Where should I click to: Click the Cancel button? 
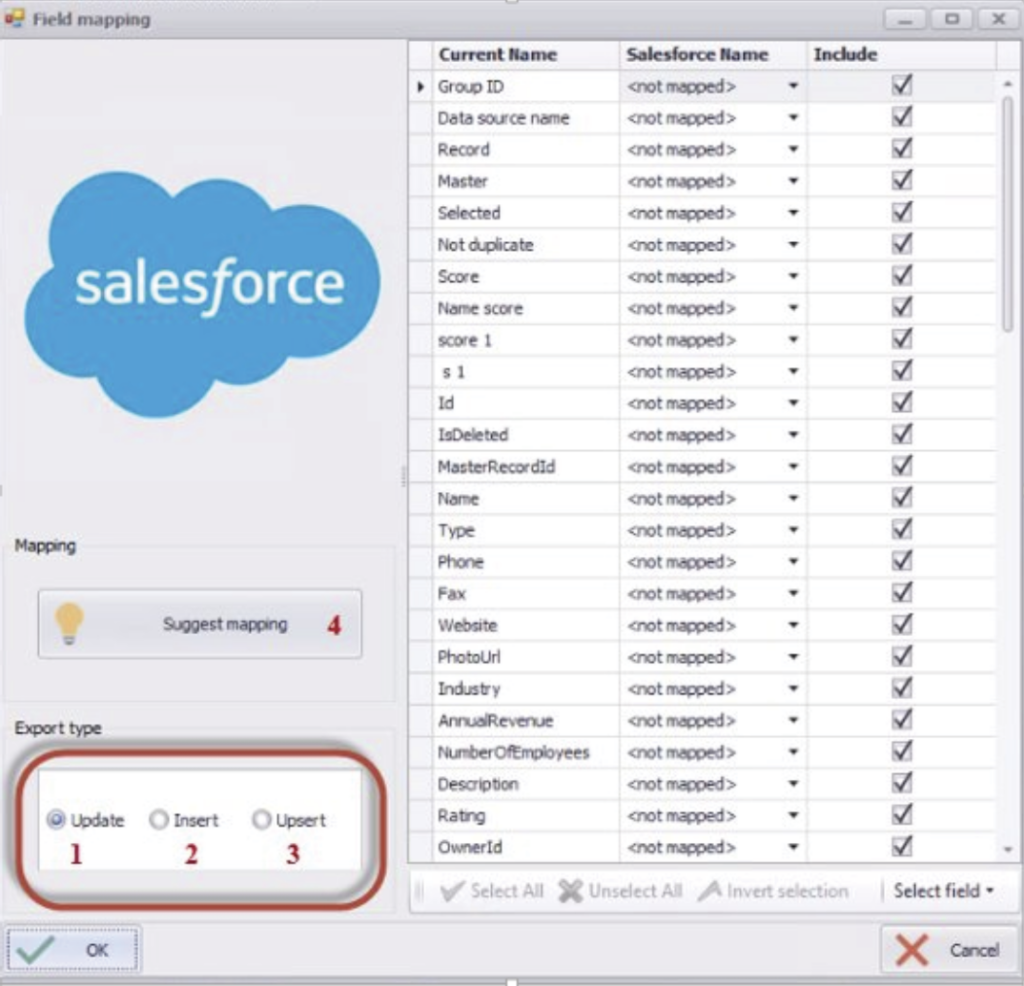949,949
